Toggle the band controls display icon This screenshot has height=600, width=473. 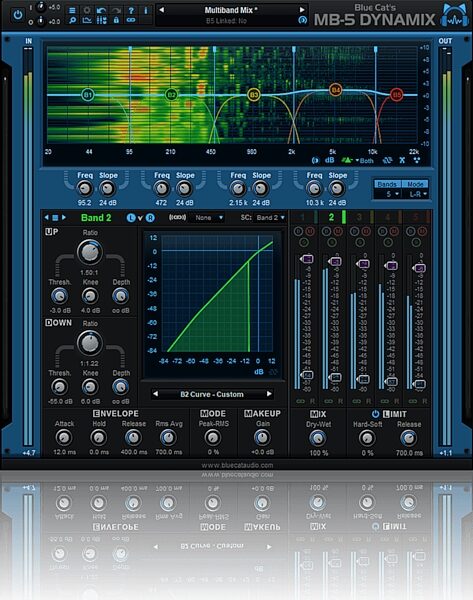(101, 20)
